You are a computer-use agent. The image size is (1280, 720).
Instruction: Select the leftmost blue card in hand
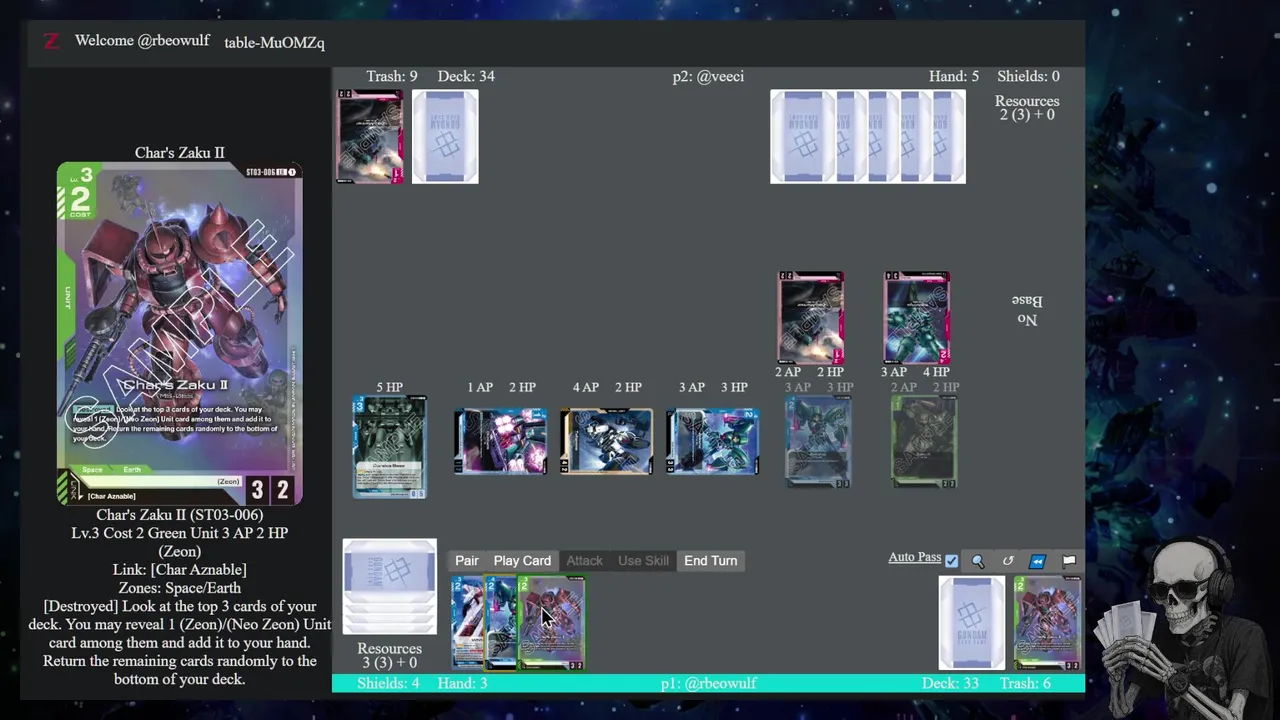466,622
